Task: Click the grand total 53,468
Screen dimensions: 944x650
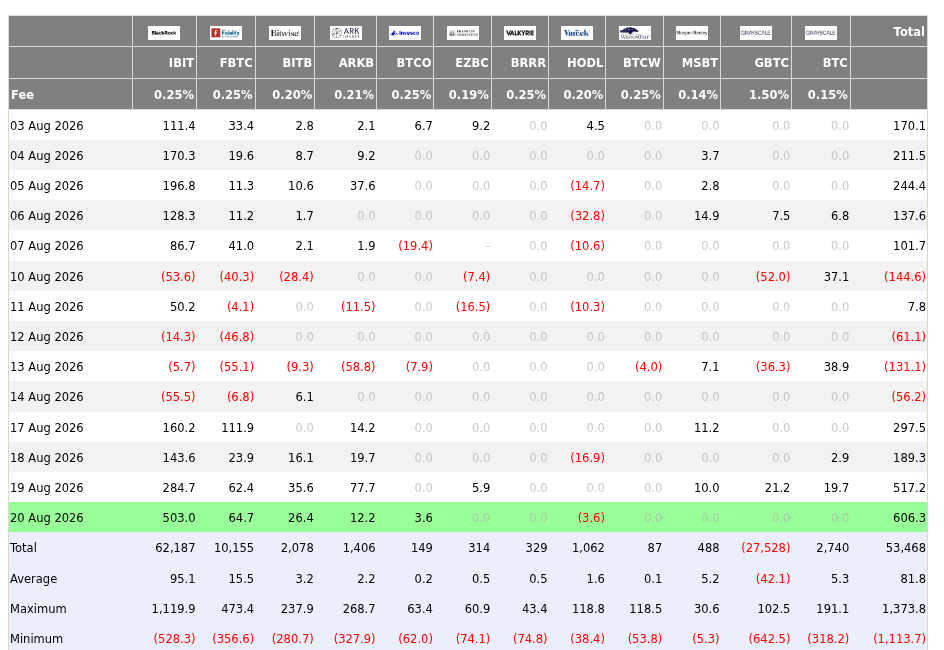Action: pos(905,548)
